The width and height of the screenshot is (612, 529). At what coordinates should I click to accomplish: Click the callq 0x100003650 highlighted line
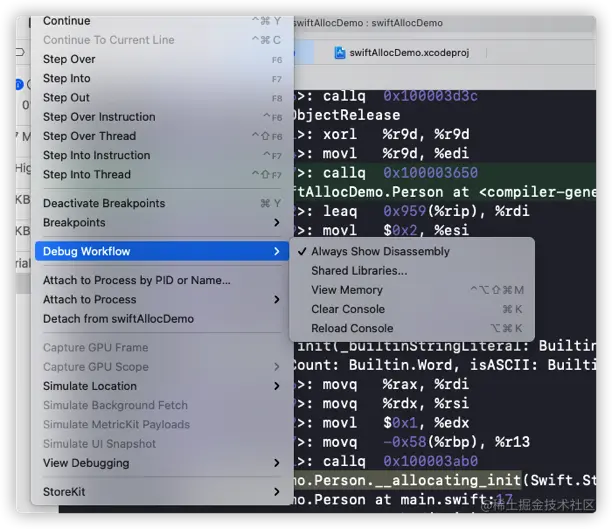[x=445, y=173]
